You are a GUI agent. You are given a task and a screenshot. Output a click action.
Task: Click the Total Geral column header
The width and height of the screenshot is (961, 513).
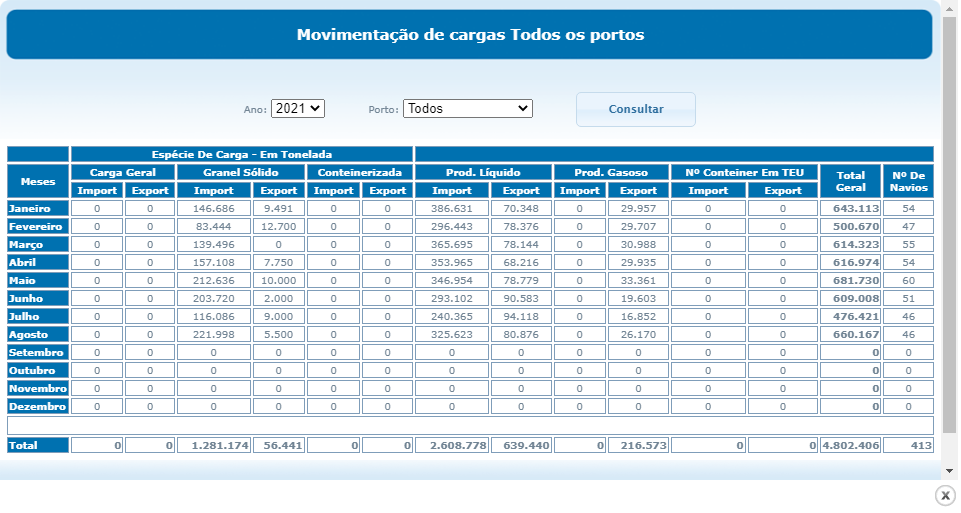coord(851,181)
